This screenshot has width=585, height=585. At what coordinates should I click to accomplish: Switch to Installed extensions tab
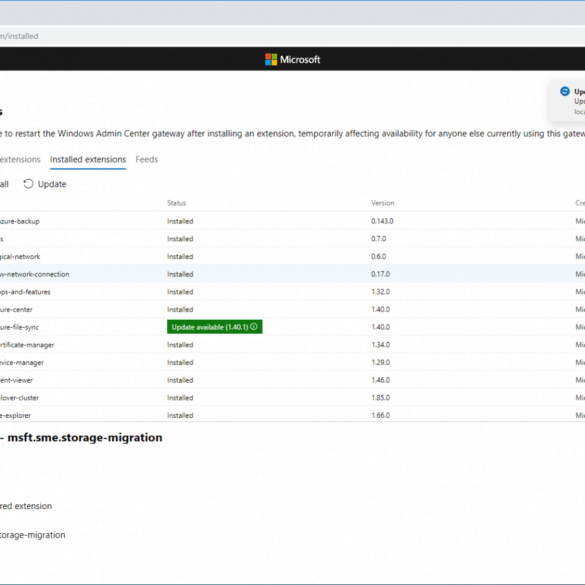coord(88,160)
